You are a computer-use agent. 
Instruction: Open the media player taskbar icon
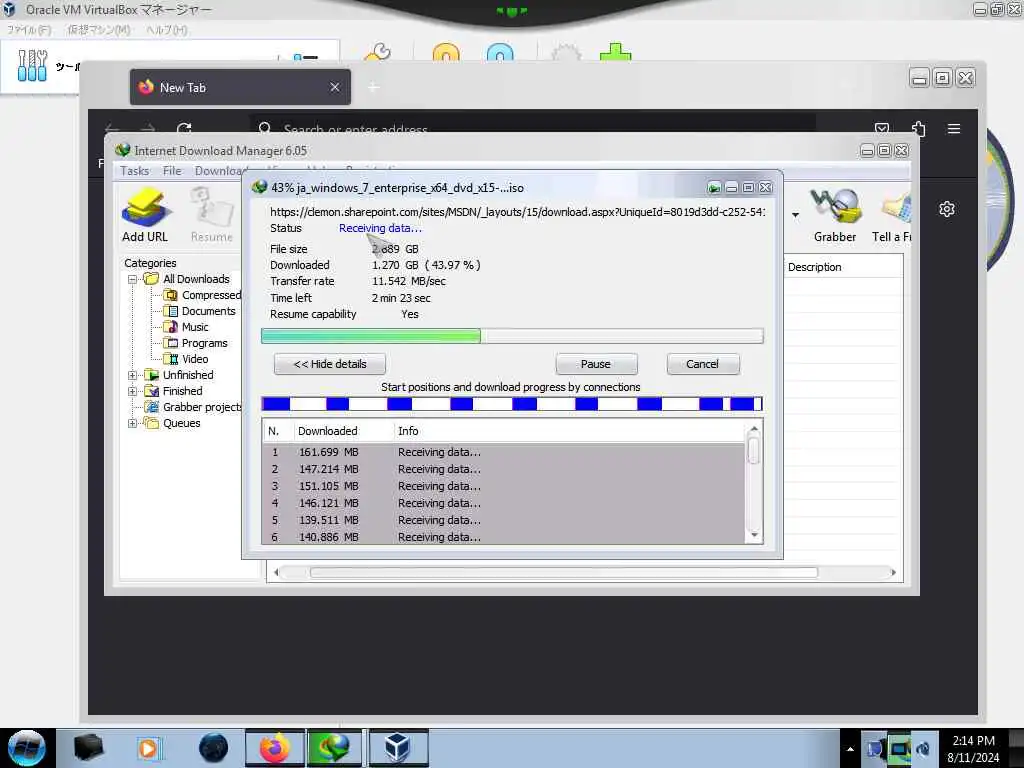148,748
